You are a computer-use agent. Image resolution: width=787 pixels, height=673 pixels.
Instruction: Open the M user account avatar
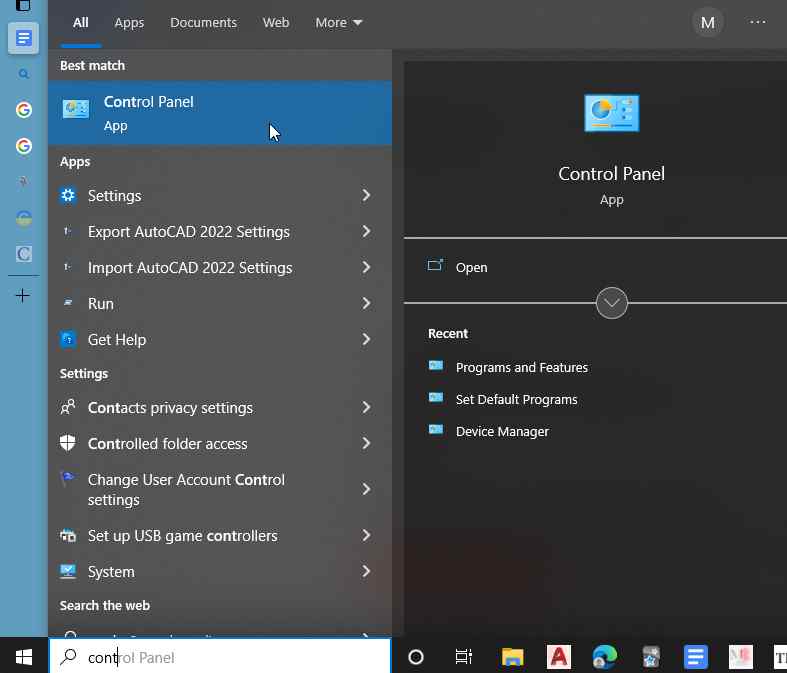pos(708,23)
